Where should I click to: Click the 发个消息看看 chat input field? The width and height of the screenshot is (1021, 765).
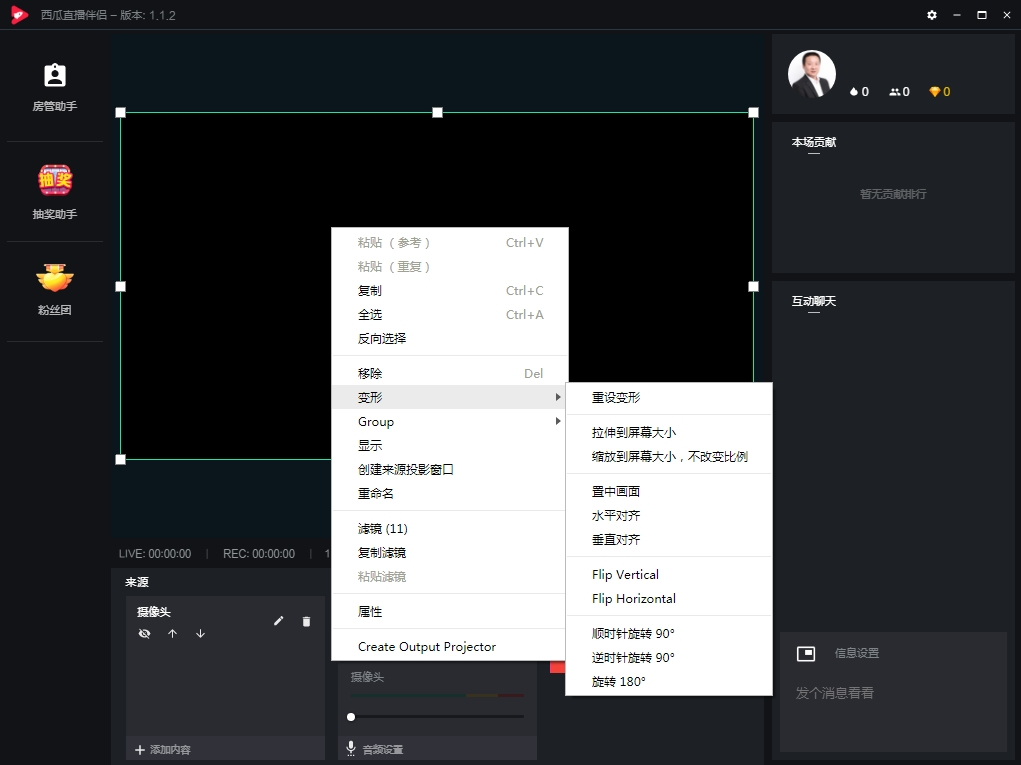[833, 692]
